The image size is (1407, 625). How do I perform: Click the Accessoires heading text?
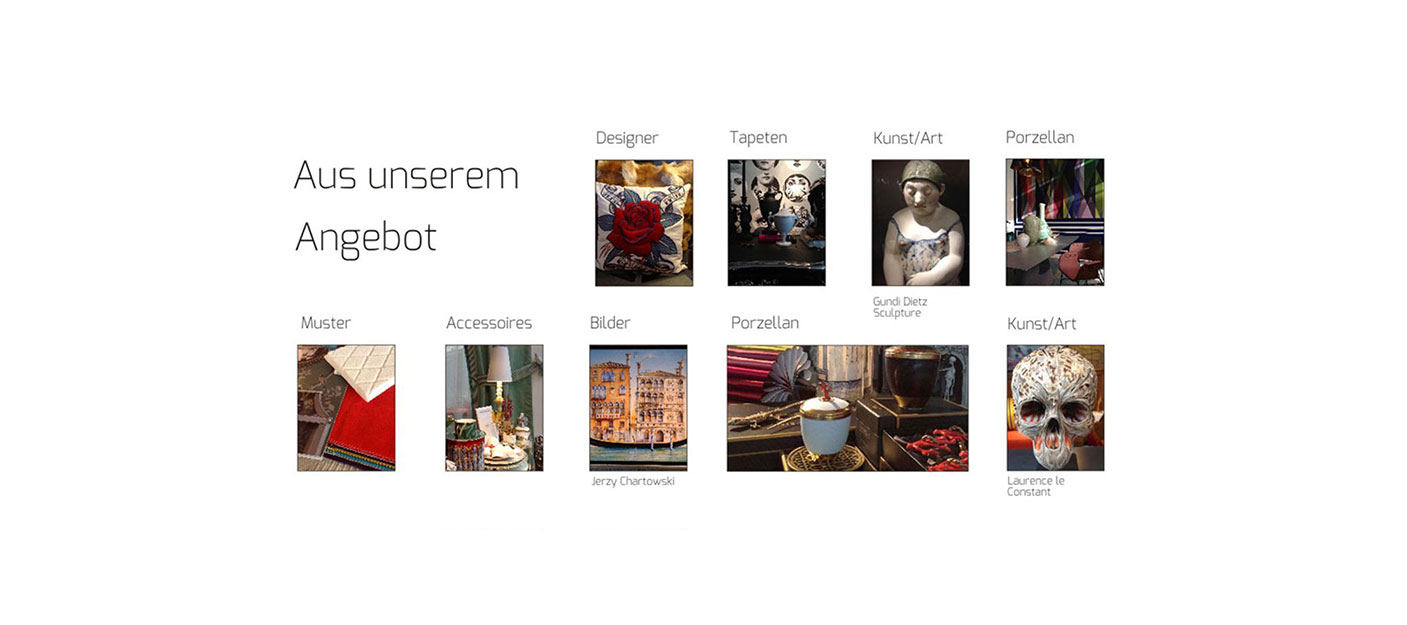click(489, 323)
